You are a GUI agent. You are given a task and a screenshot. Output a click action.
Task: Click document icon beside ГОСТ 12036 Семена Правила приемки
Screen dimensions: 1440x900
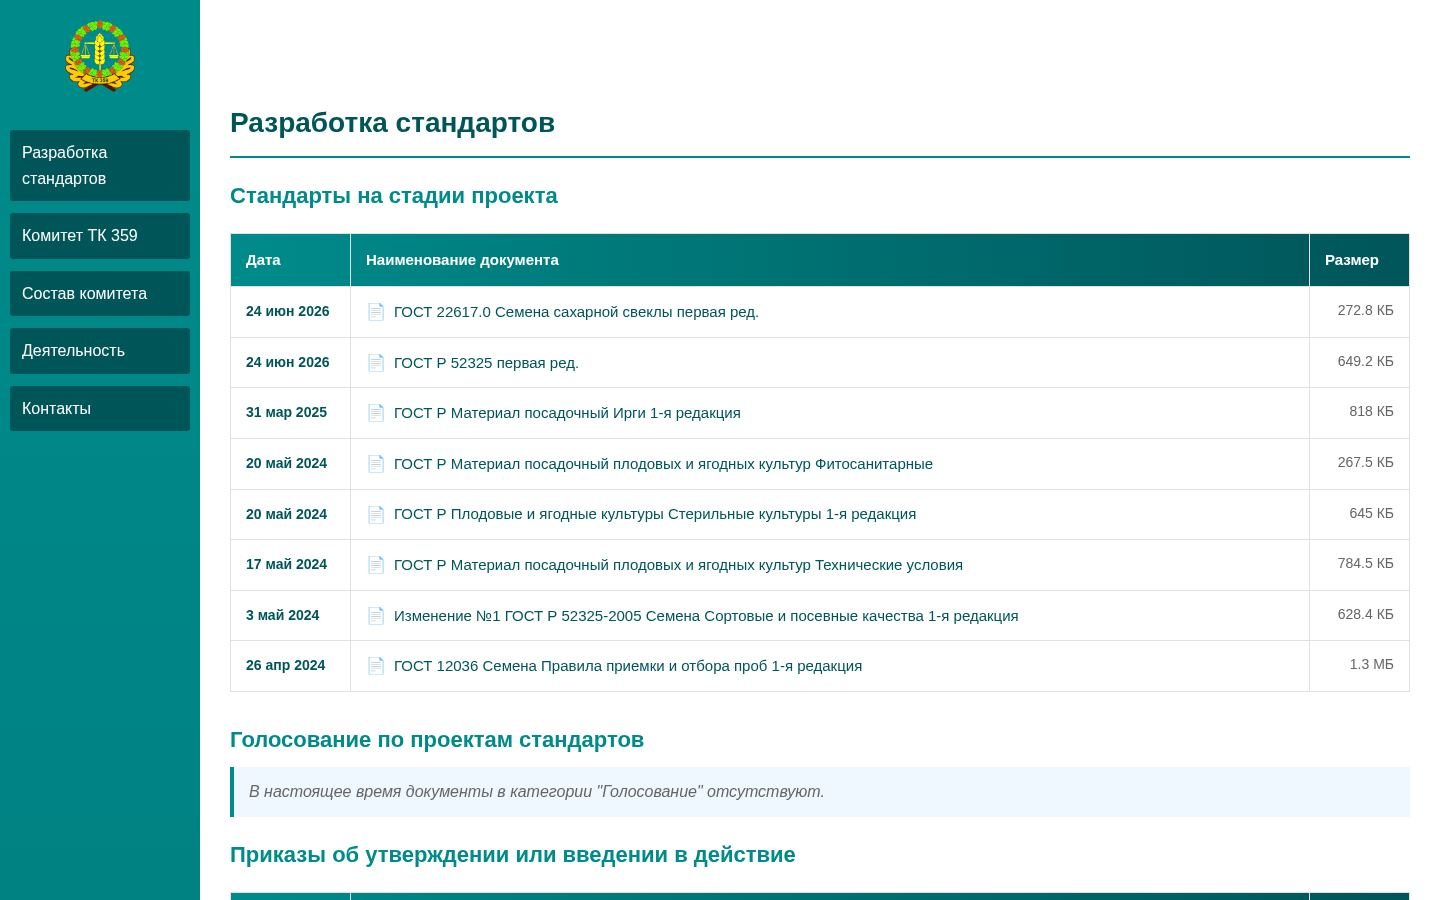(x=376, y=666)
